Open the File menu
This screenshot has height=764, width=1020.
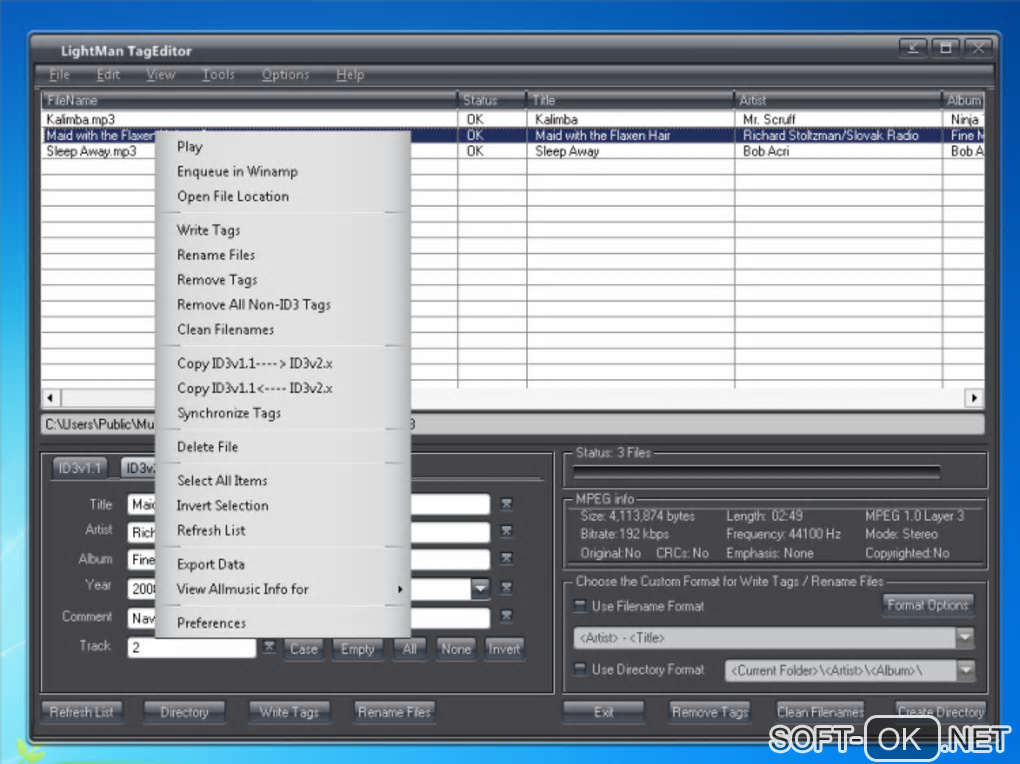(x=59, y=74)
